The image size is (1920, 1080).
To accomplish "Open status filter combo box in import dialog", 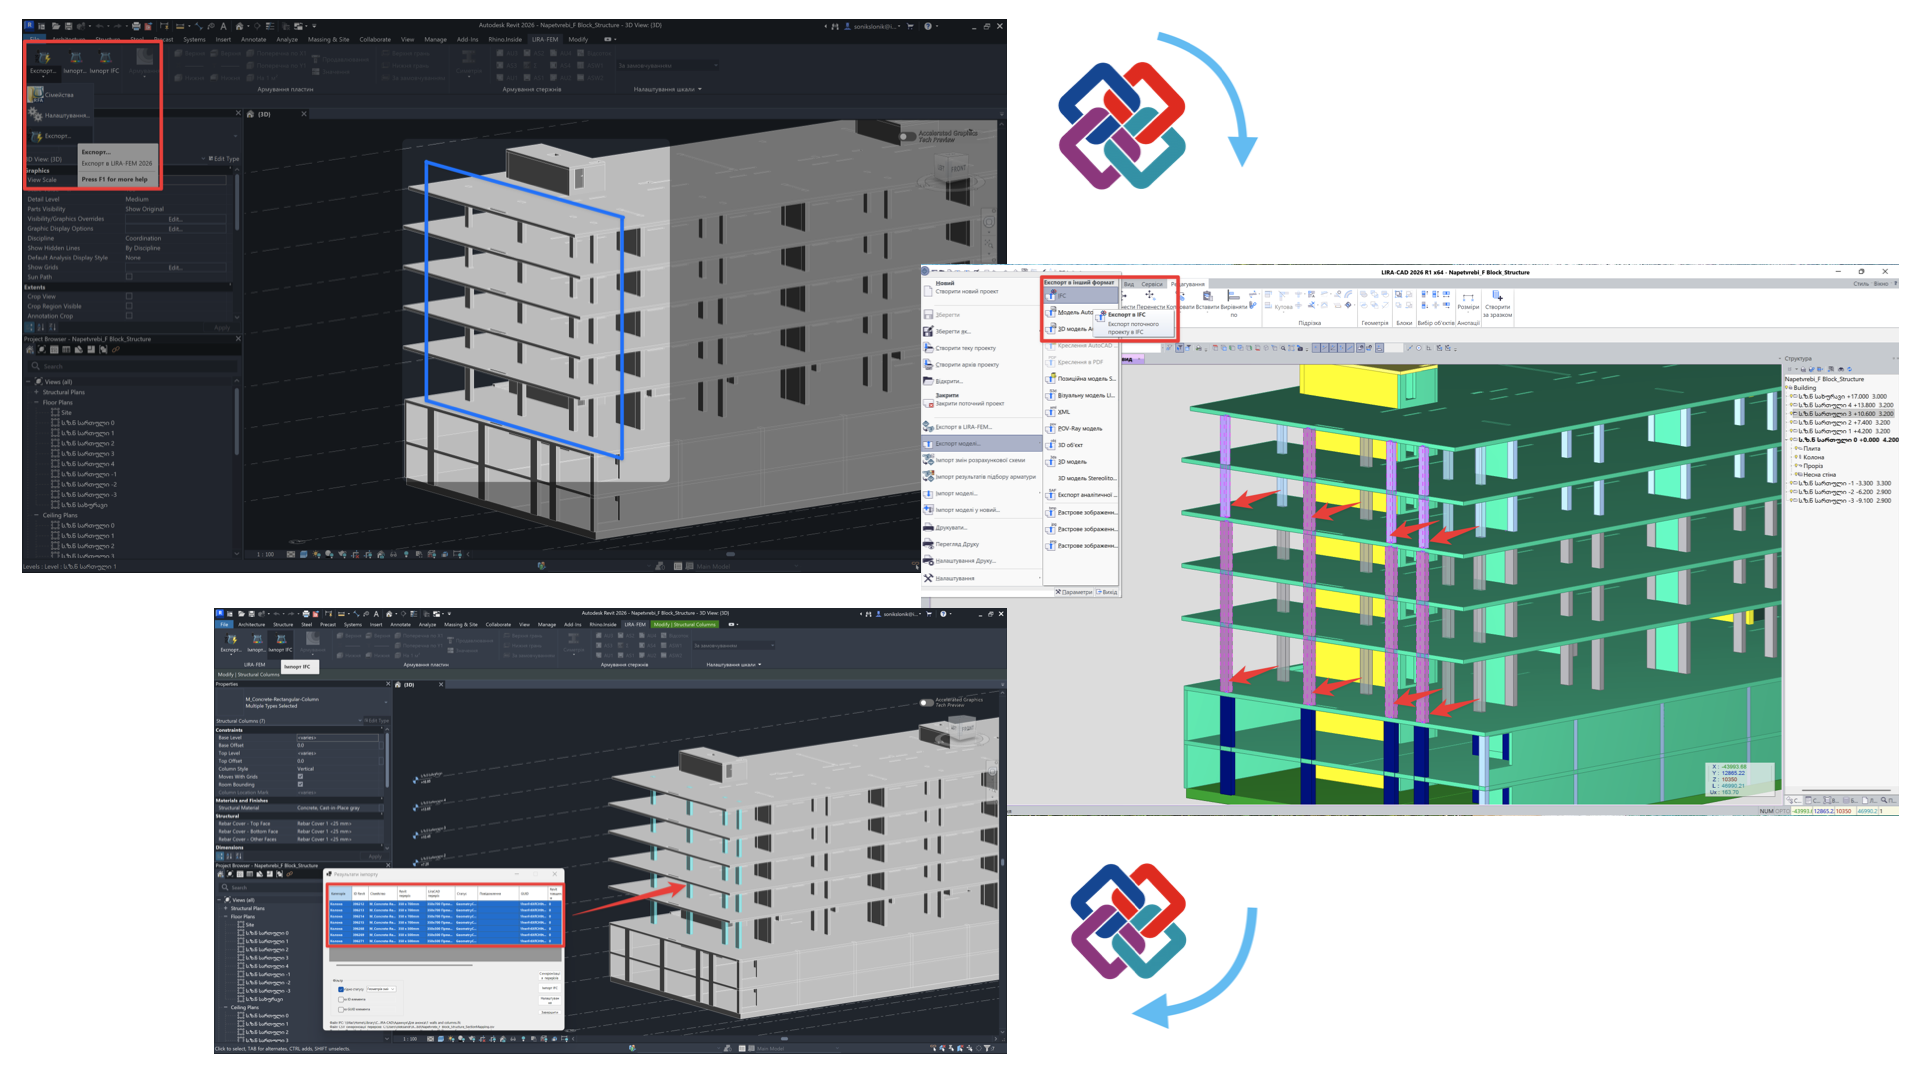I will pos(381,989).
